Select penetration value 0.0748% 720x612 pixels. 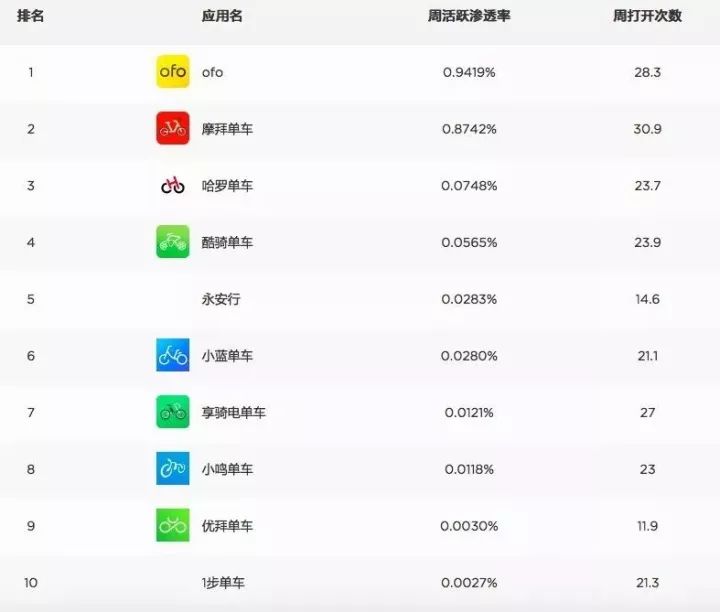[x=469, y=186]
